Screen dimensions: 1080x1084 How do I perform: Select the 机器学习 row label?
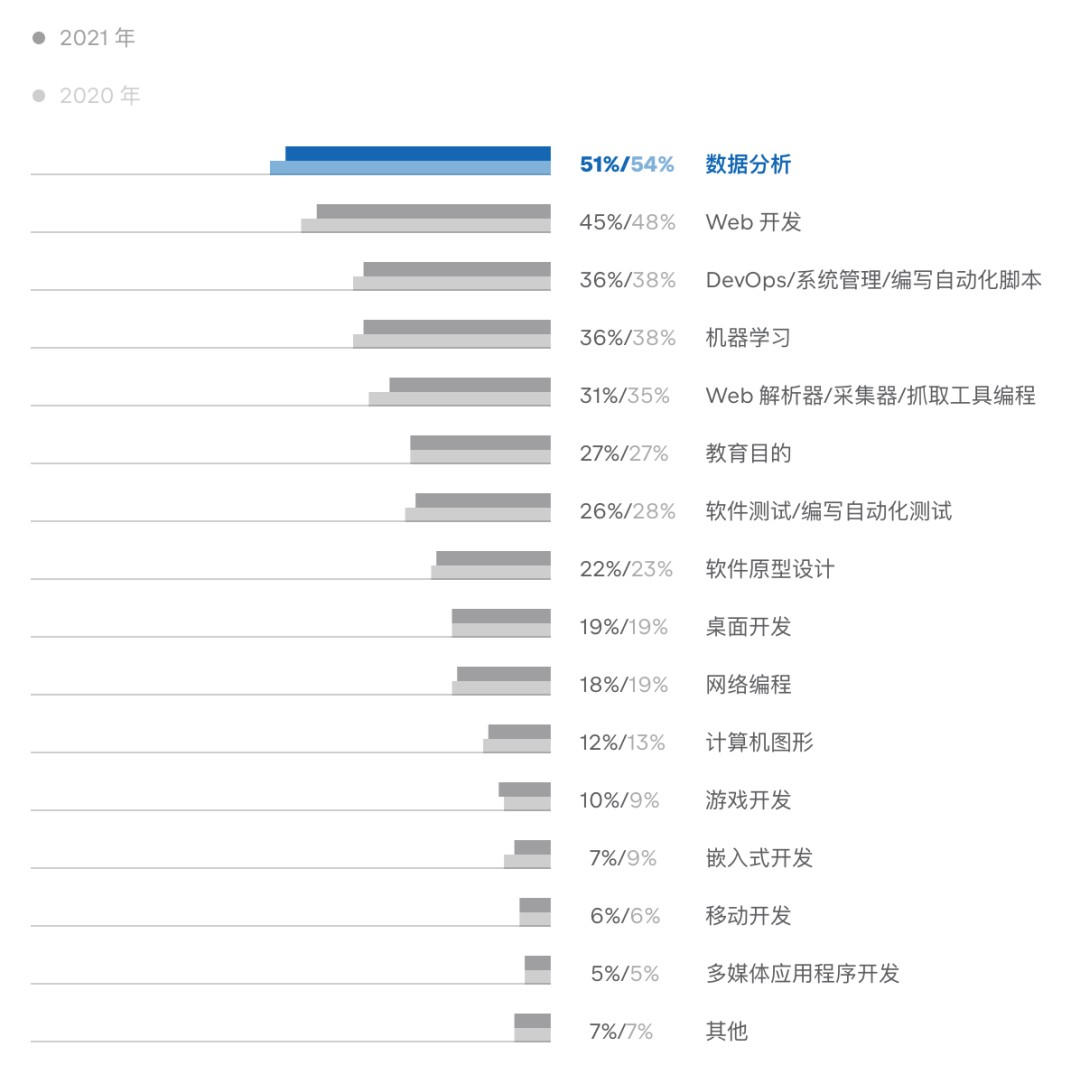click(748, 338)
